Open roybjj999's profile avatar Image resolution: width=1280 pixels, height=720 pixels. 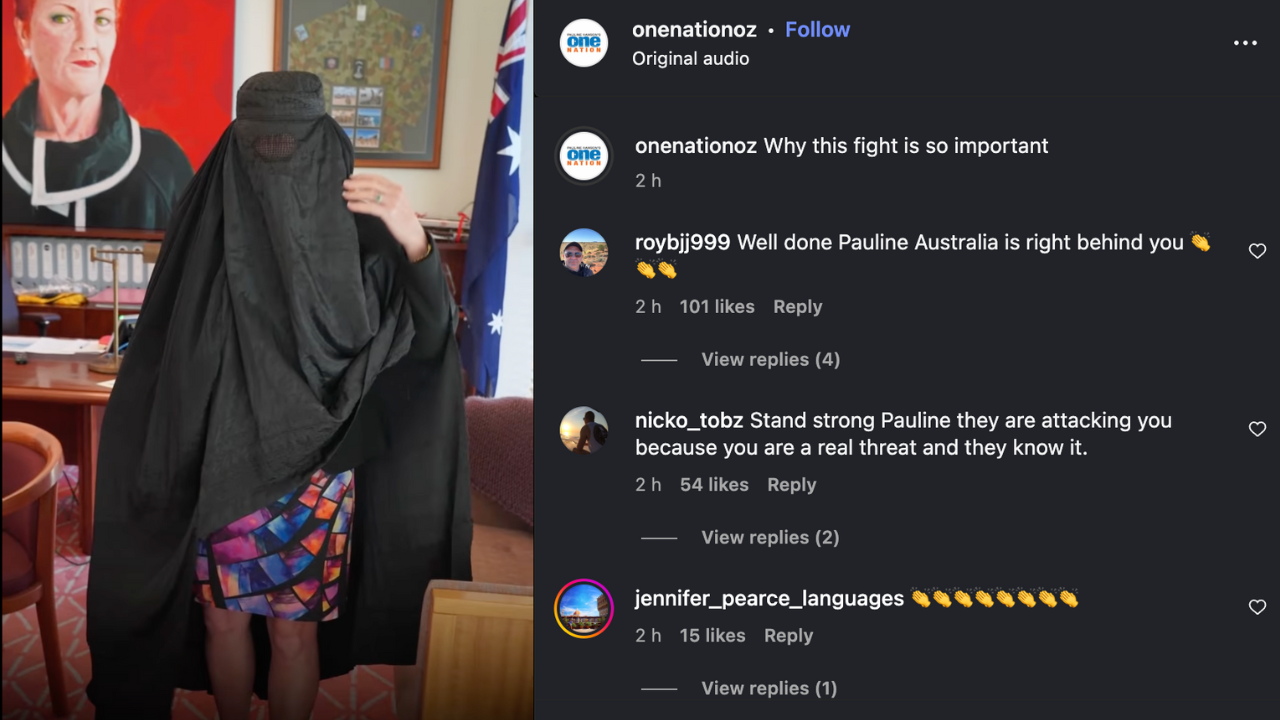click(584, 253)
